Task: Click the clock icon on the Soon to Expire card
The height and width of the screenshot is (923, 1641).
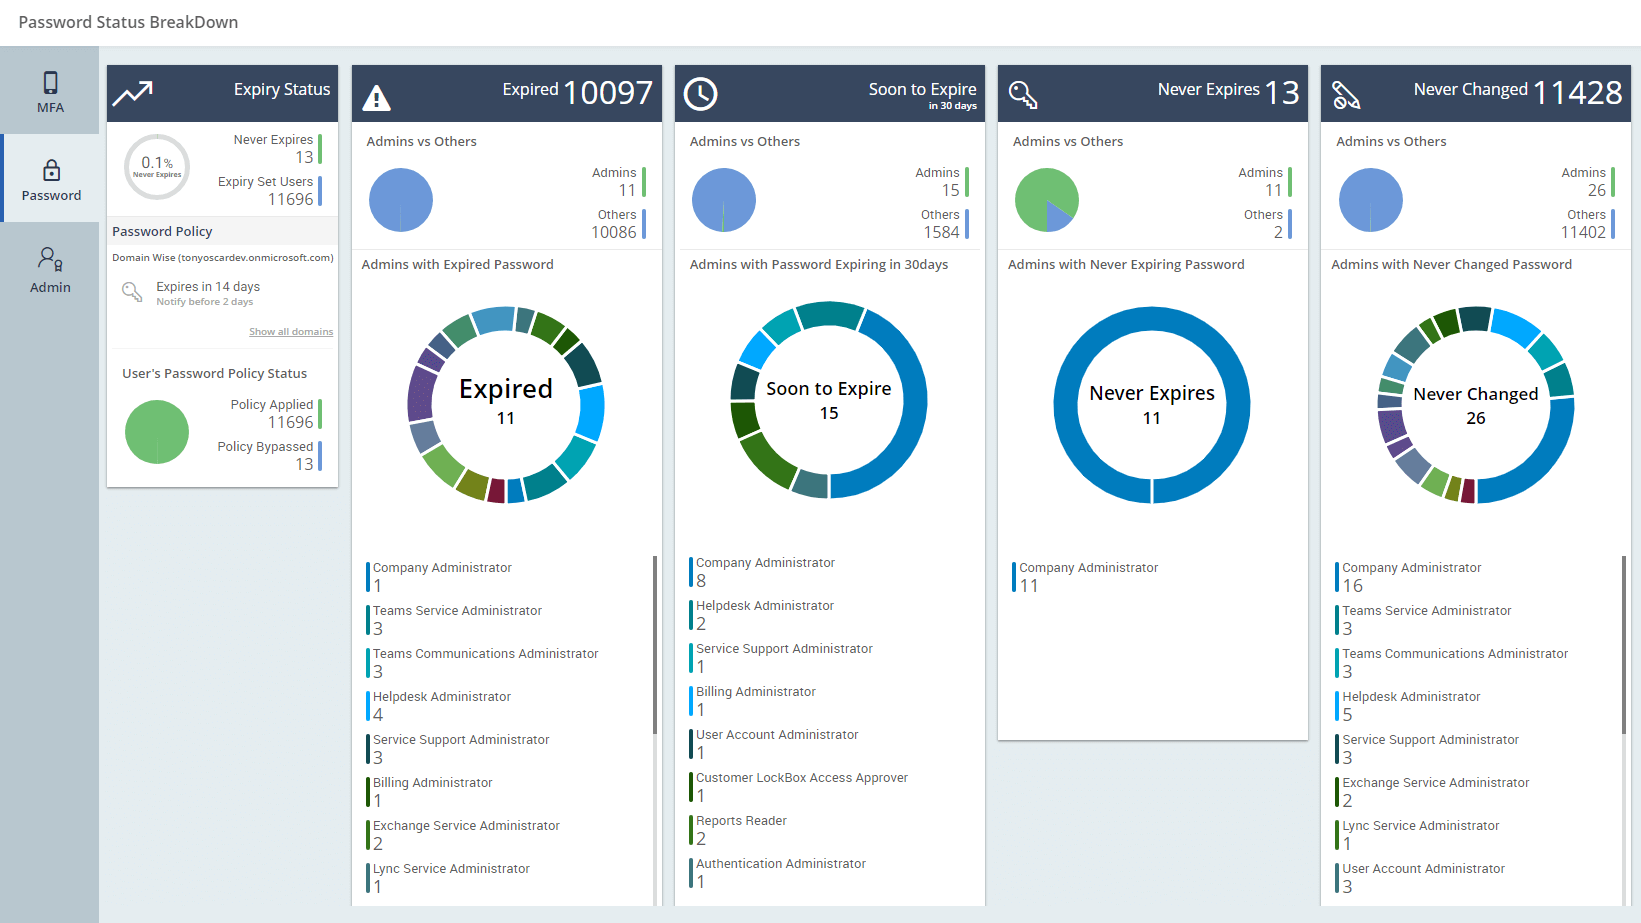Action: 703,93
